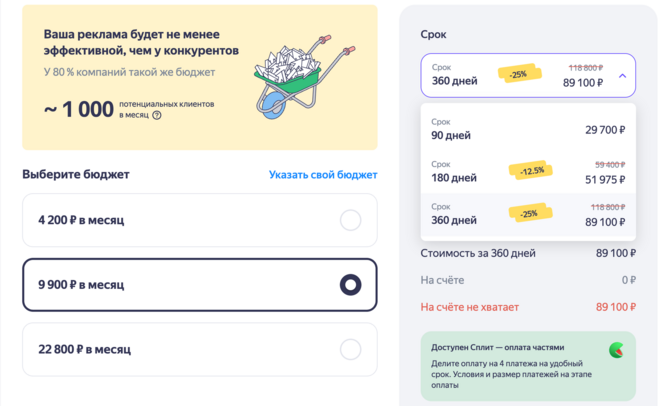Click the question mark help icon
Image resolution: width=667 pixels, height=406 pixels.
tap(157, 115)
